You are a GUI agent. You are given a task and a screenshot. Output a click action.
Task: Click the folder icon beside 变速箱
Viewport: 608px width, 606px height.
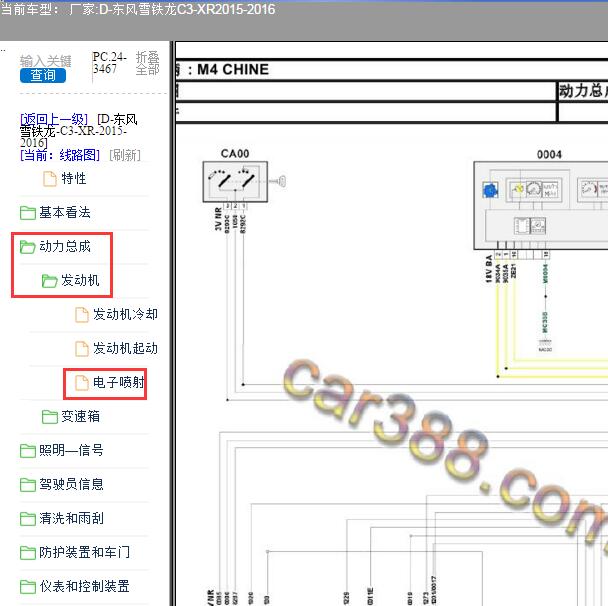(x=50, y=417)
